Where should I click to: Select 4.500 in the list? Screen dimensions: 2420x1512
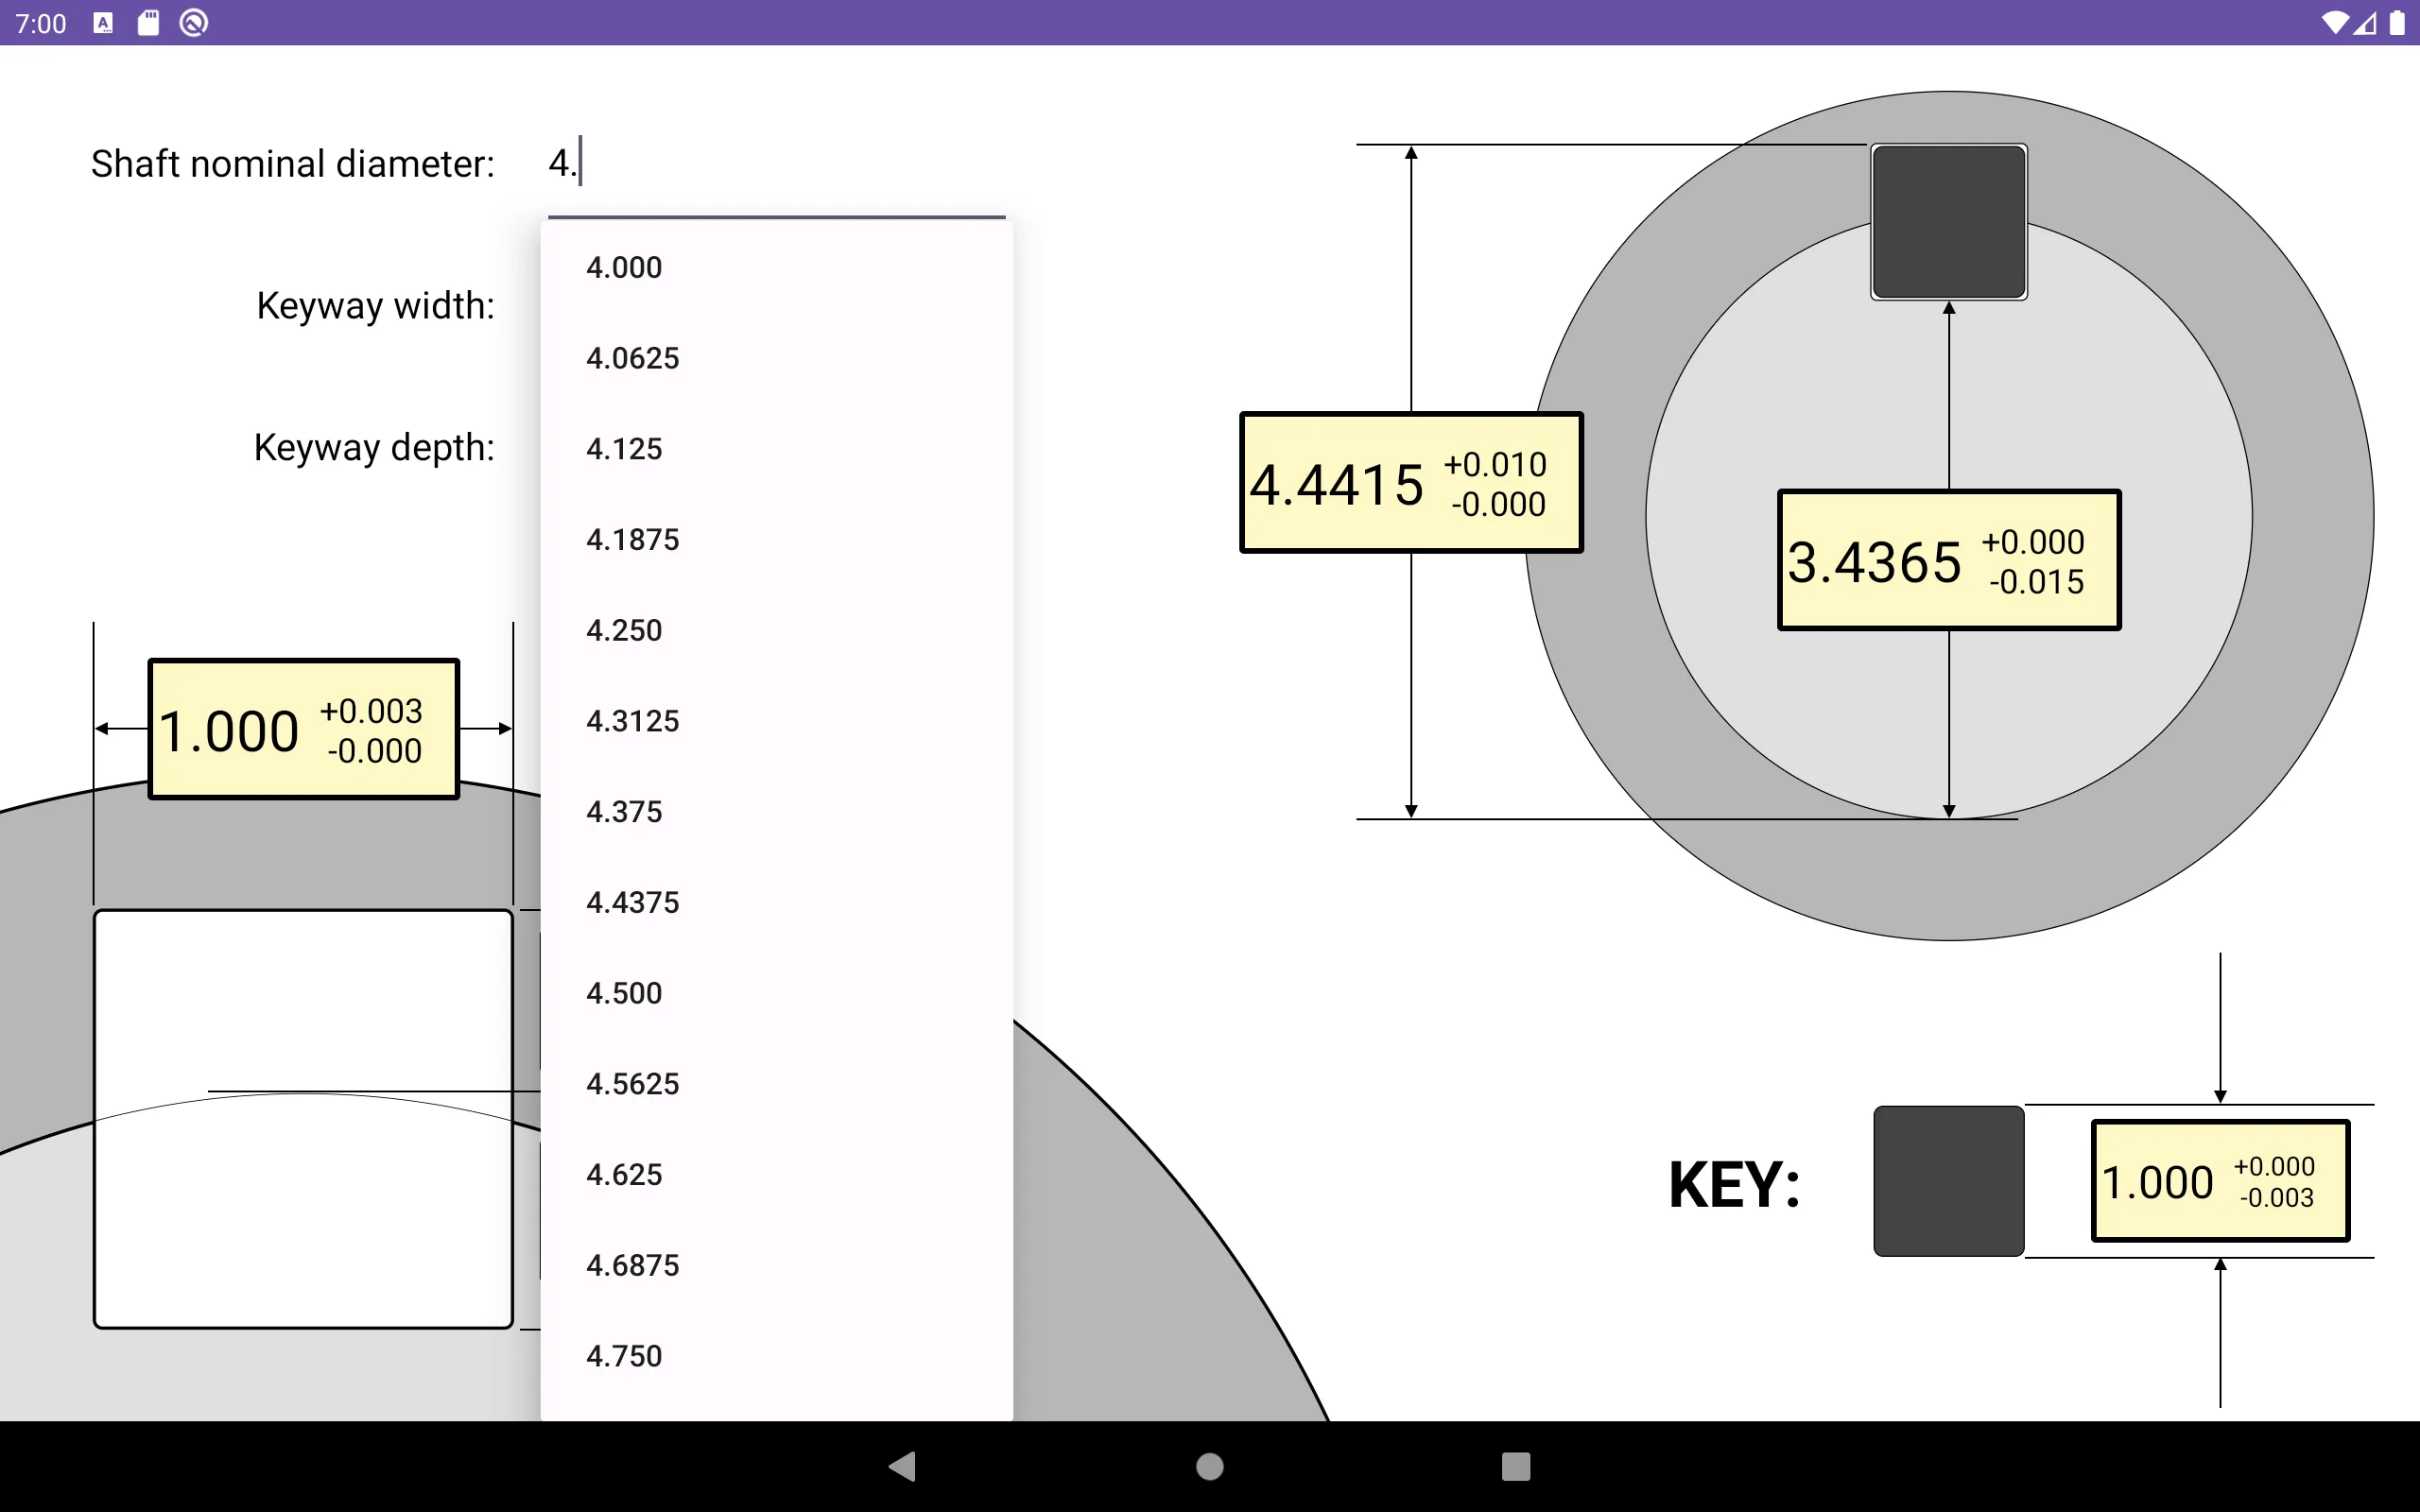(776, 993)
